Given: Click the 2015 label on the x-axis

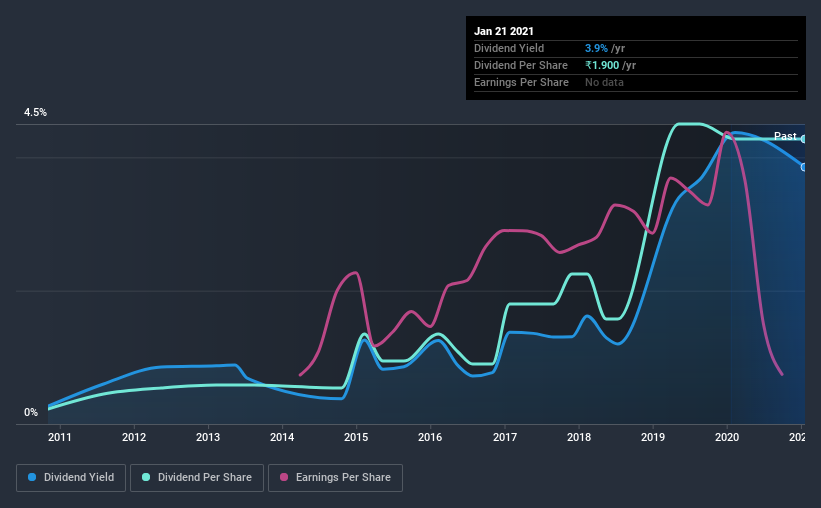Looking at the screenshot, I should 356,437.
